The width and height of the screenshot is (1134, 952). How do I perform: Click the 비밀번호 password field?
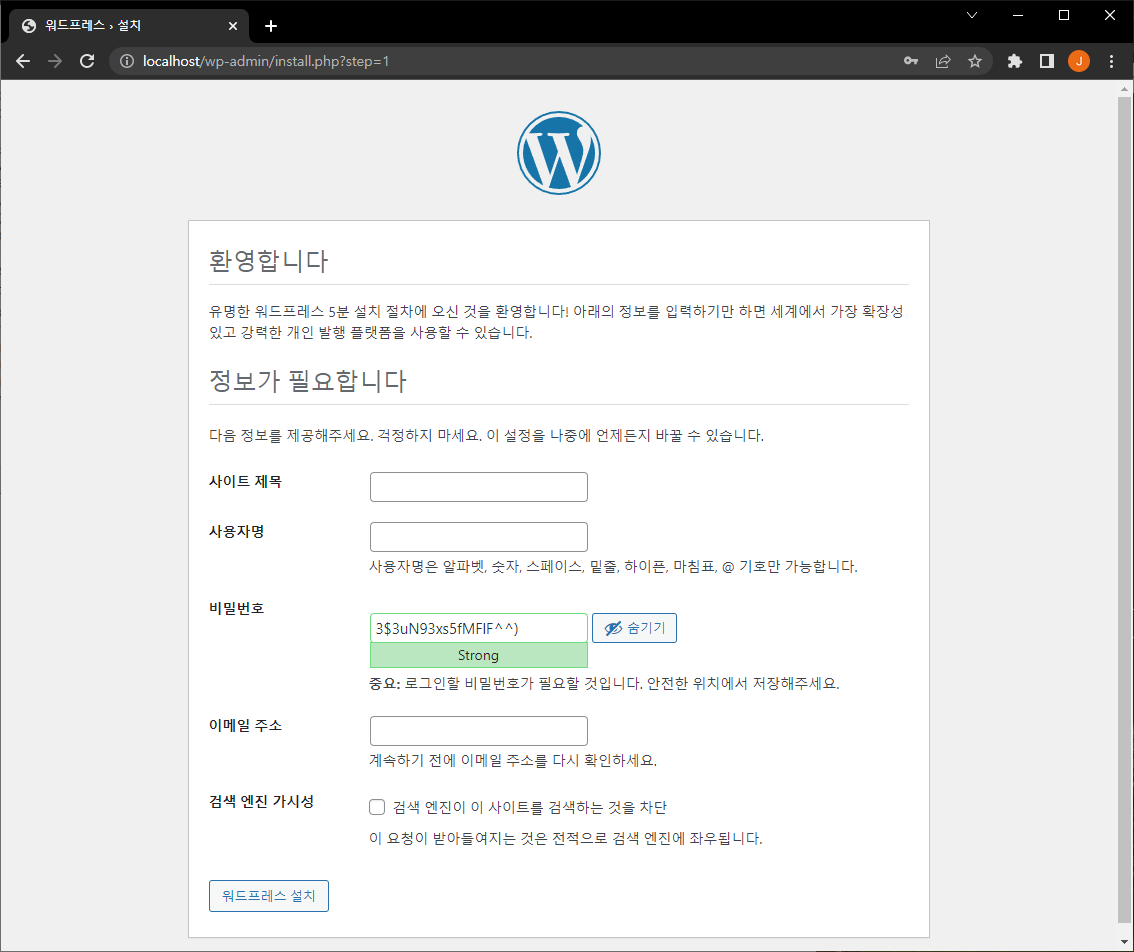(479, 628)
